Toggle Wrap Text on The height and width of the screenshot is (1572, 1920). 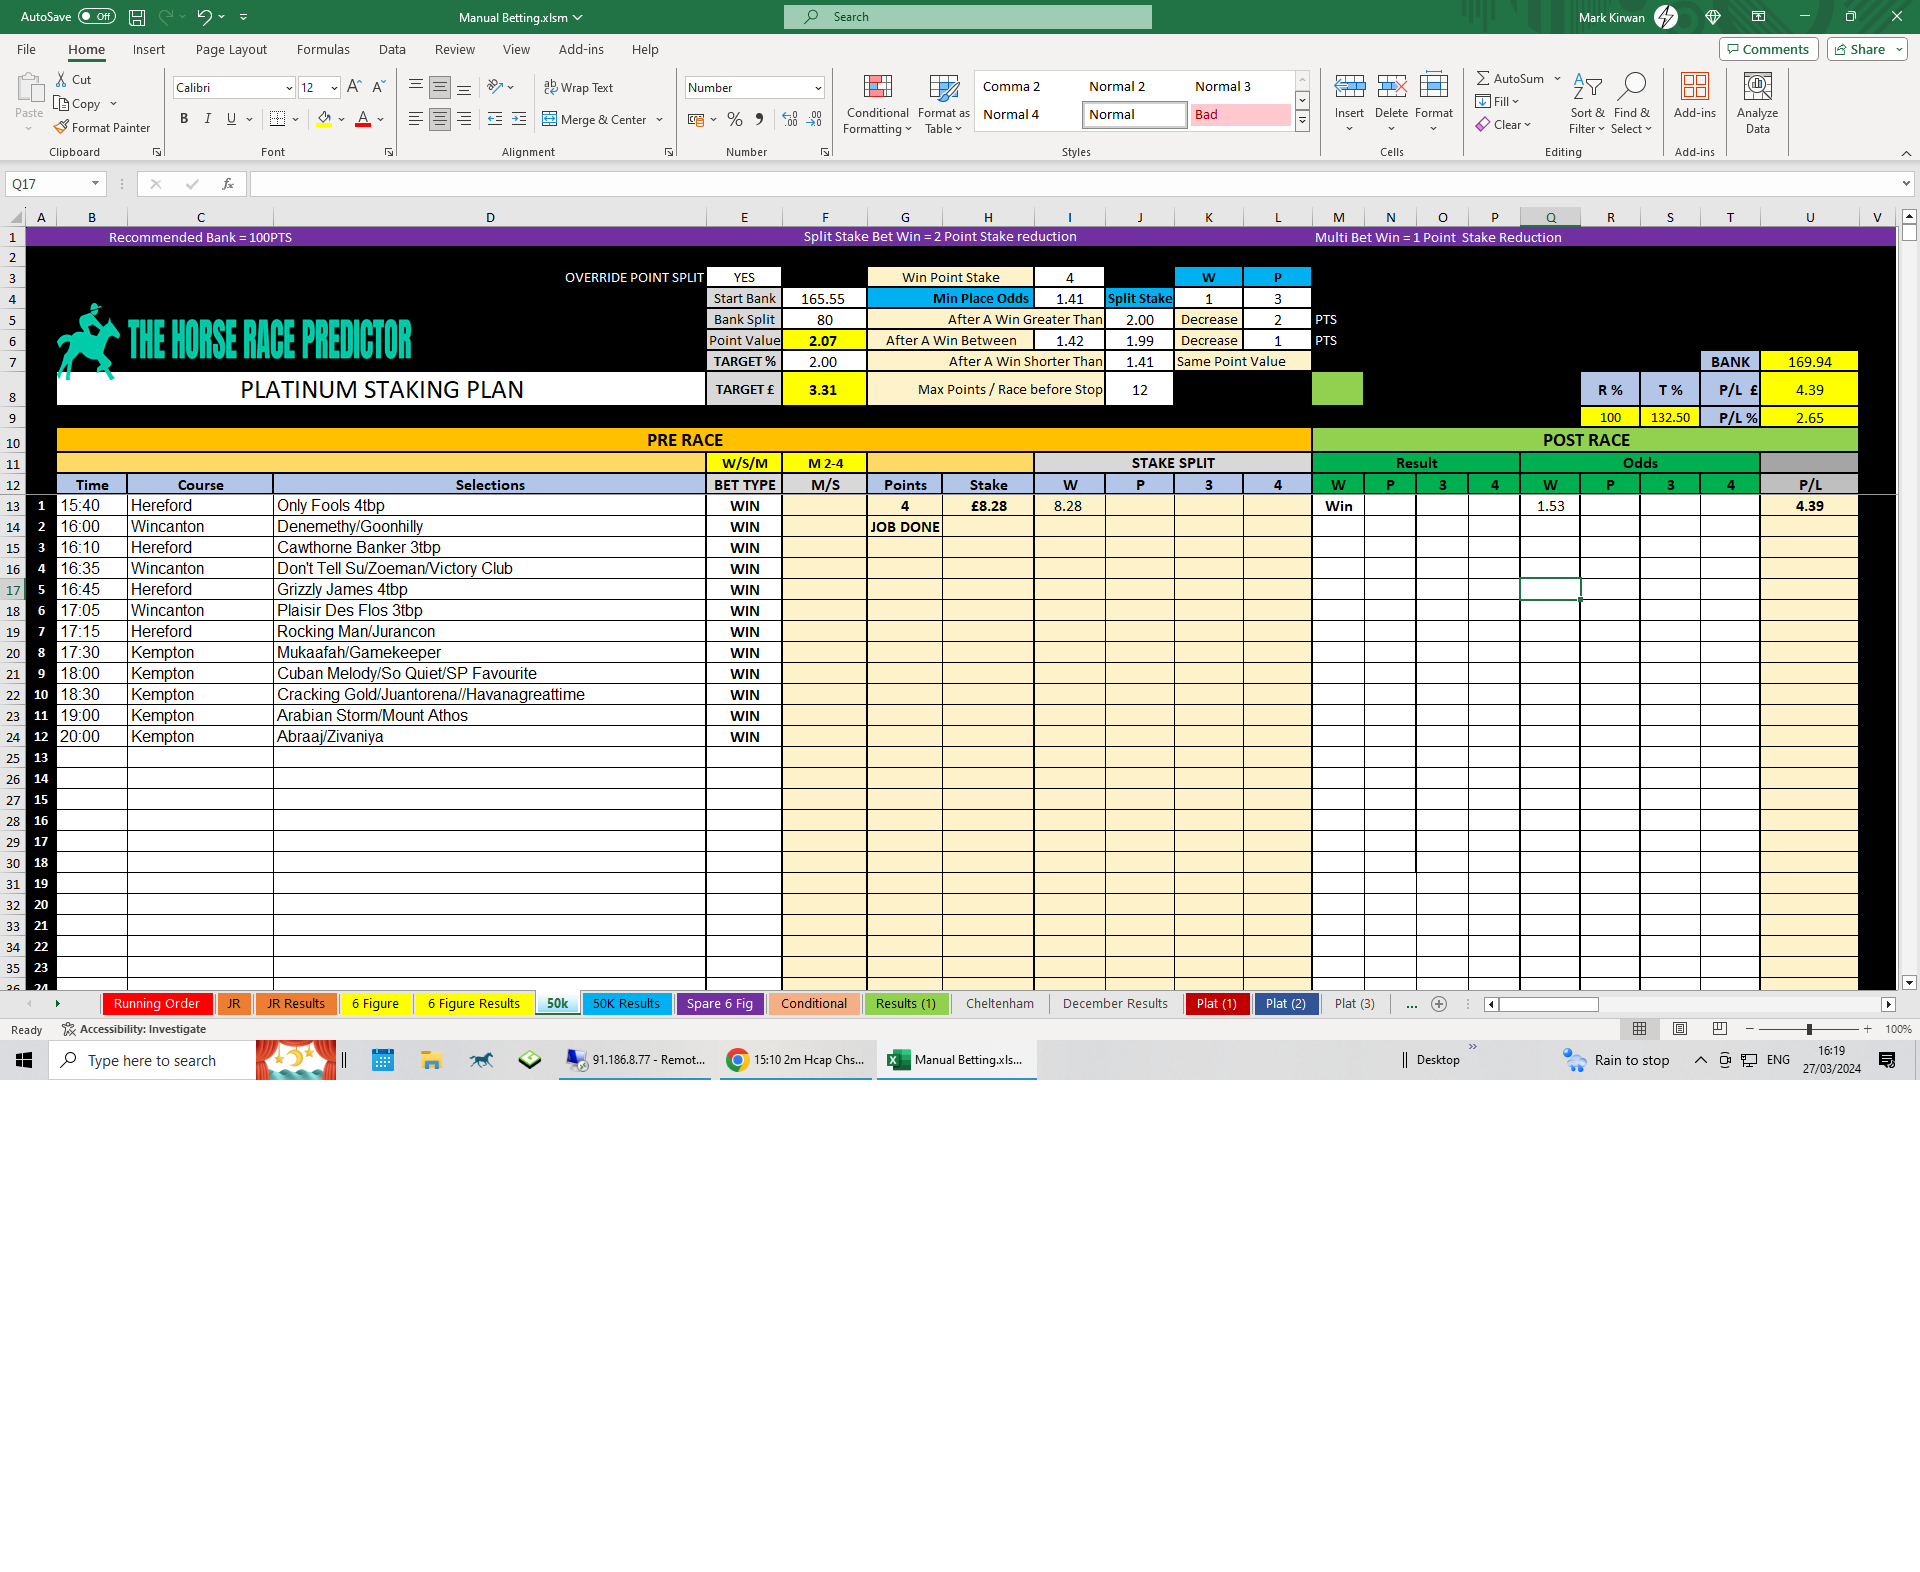(x=578, y=88)
